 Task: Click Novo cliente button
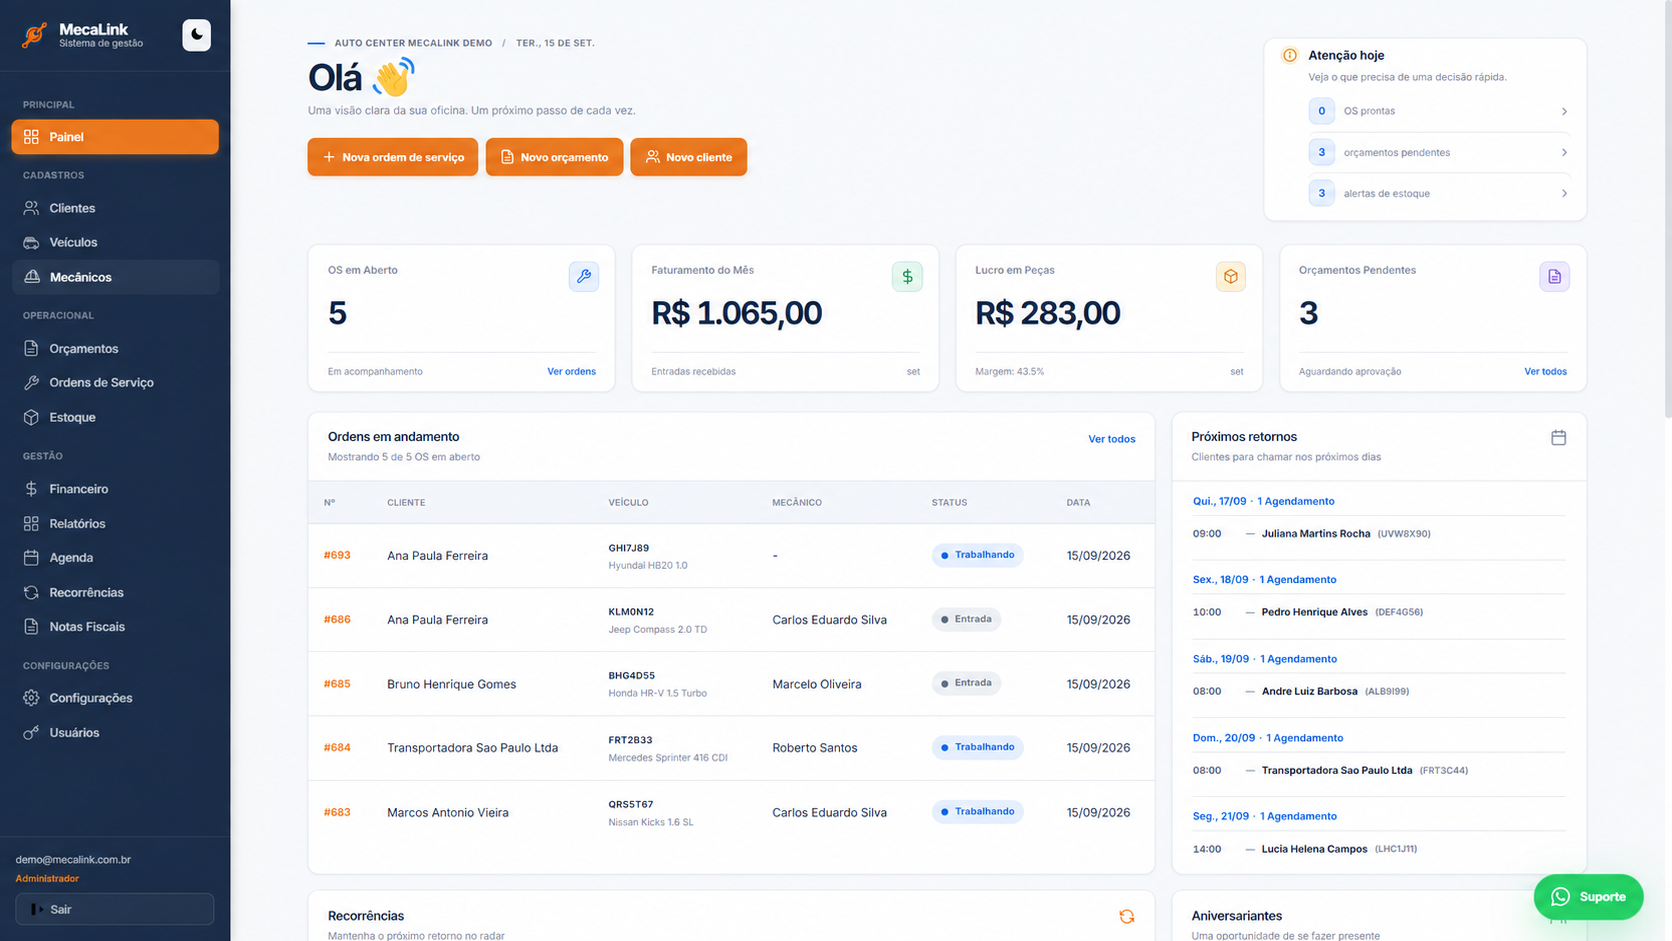pos(688,157)
